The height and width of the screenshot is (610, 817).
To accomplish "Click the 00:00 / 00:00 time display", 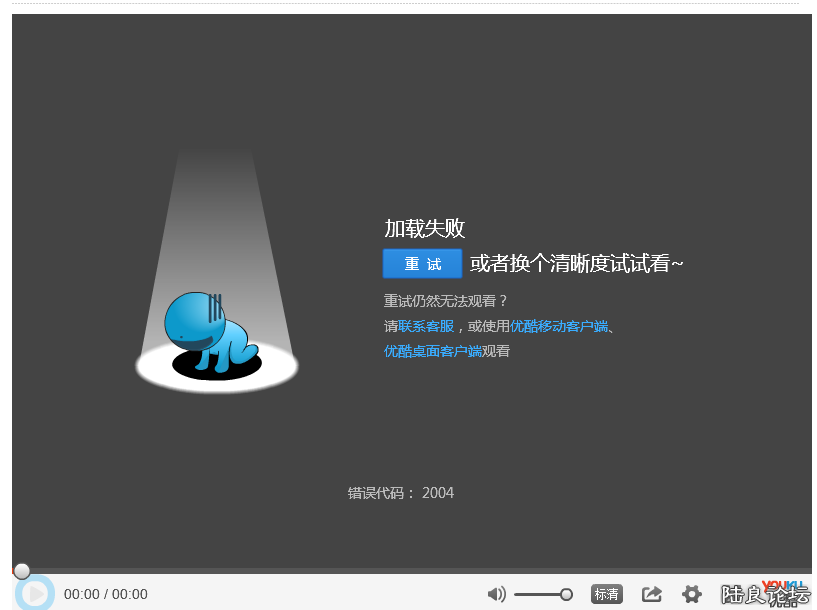I will [x=104, y=593].
